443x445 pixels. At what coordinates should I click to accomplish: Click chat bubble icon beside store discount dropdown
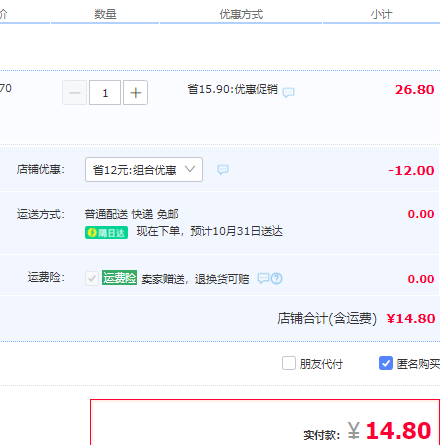(223, 170)
